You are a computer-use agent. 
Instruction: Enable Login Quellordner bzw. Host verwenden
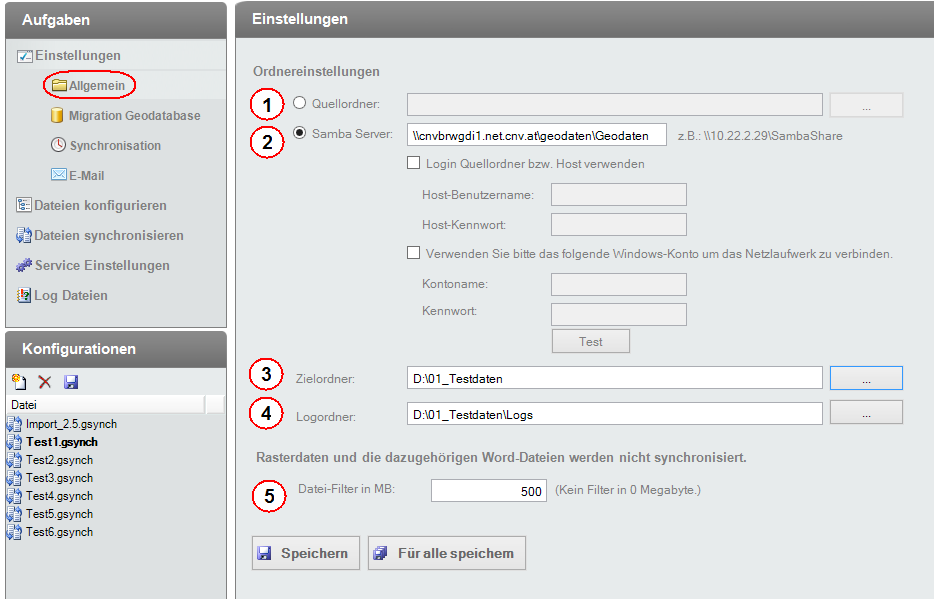pos(414,162)
